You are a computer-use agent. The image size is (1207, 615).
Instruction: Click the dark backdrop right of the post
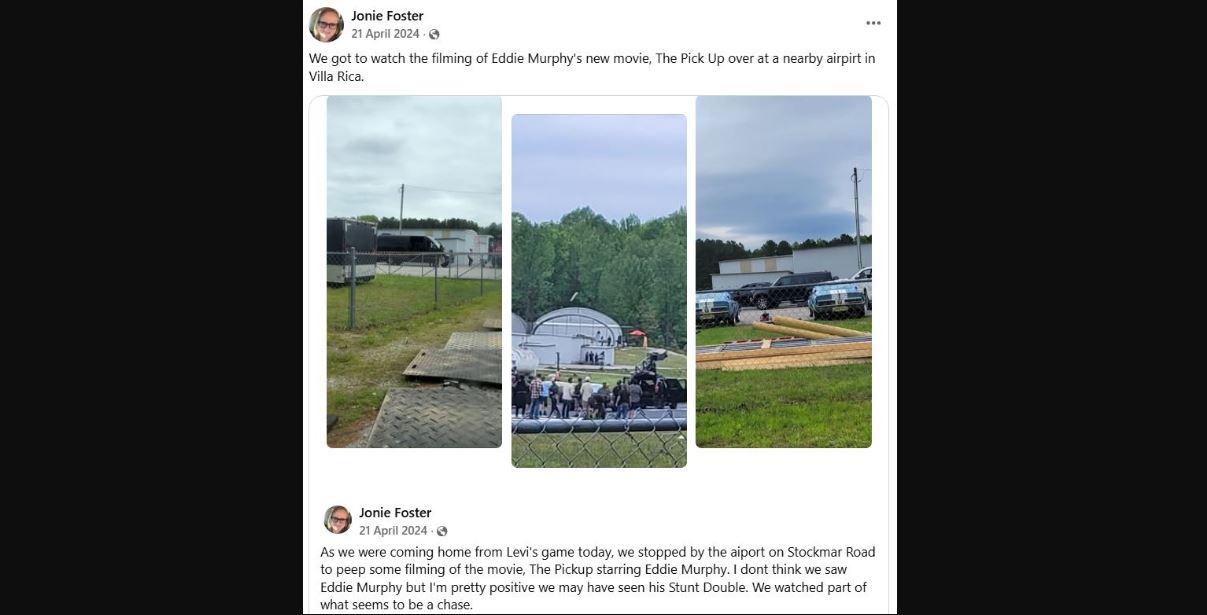click(1052, 307)
